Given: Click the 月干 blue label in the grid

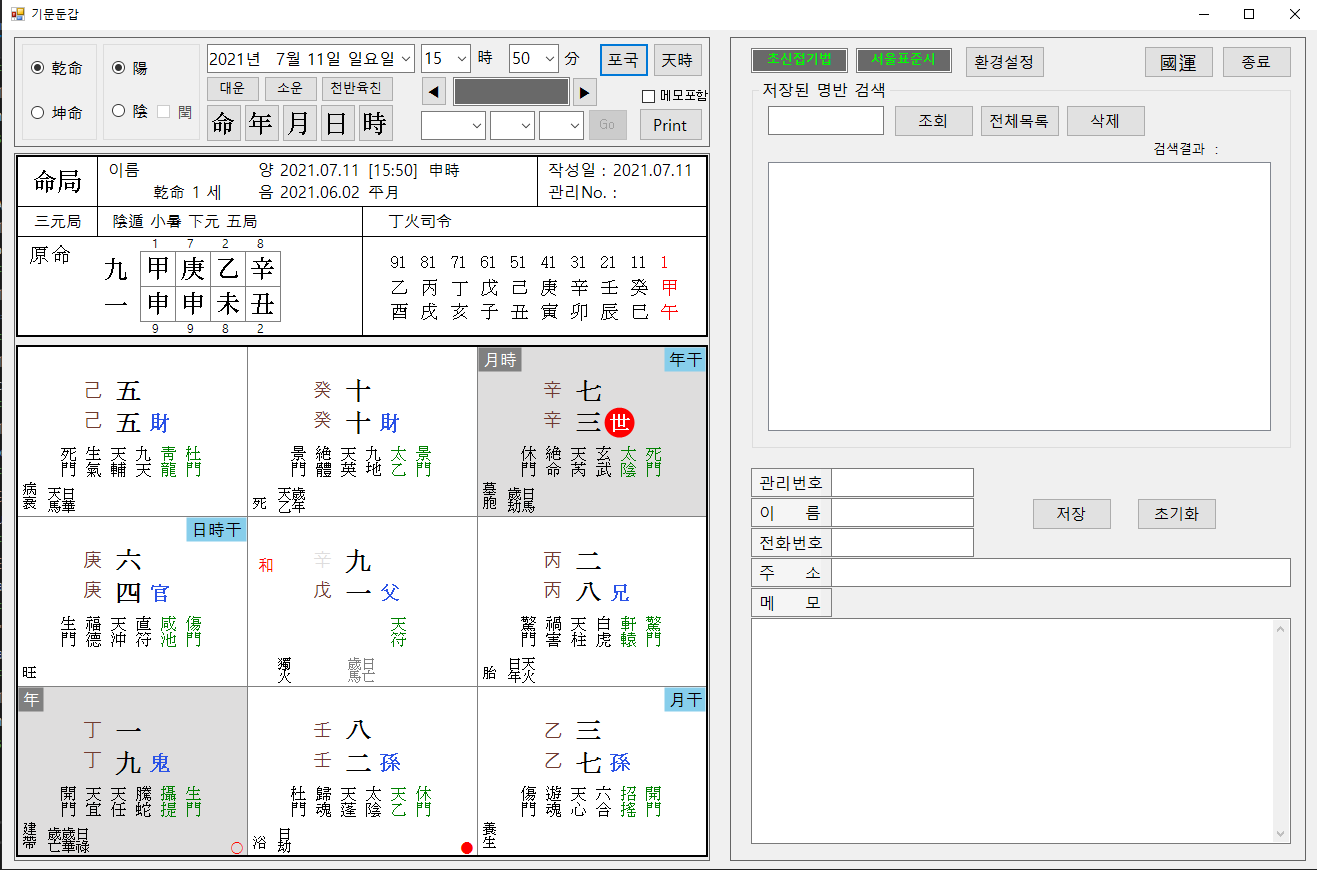Looking at the screenshot, I should pyautogui.click(x=685, y=700).
